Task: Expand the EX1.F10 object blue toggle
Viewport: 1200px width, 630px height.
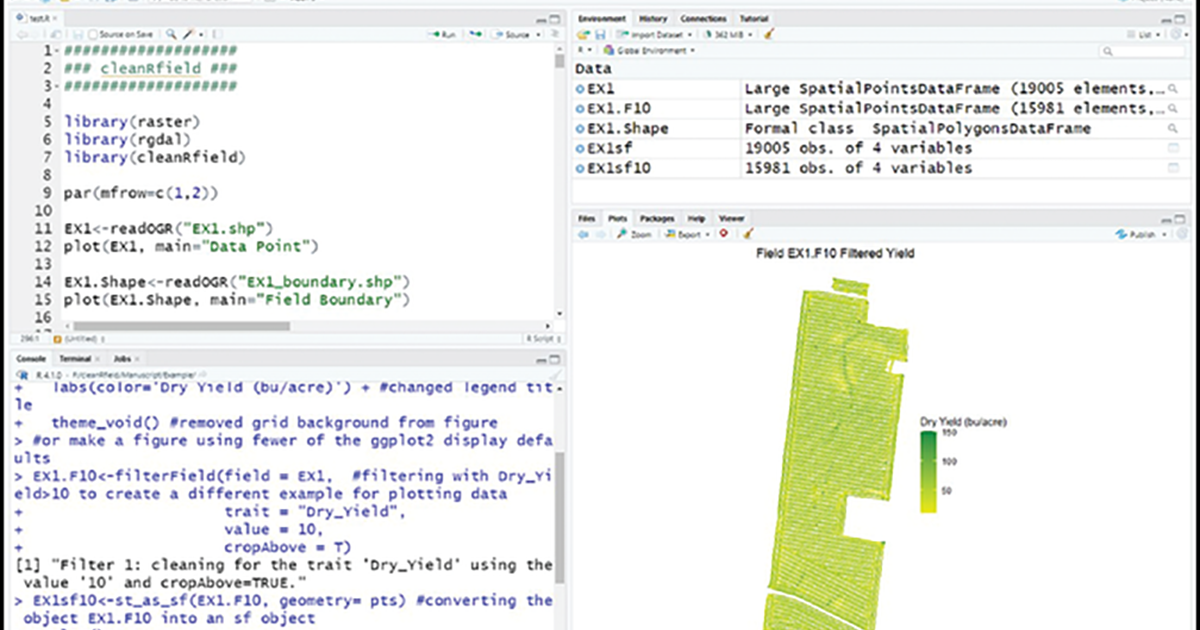Action: click(x=582, y=108)
